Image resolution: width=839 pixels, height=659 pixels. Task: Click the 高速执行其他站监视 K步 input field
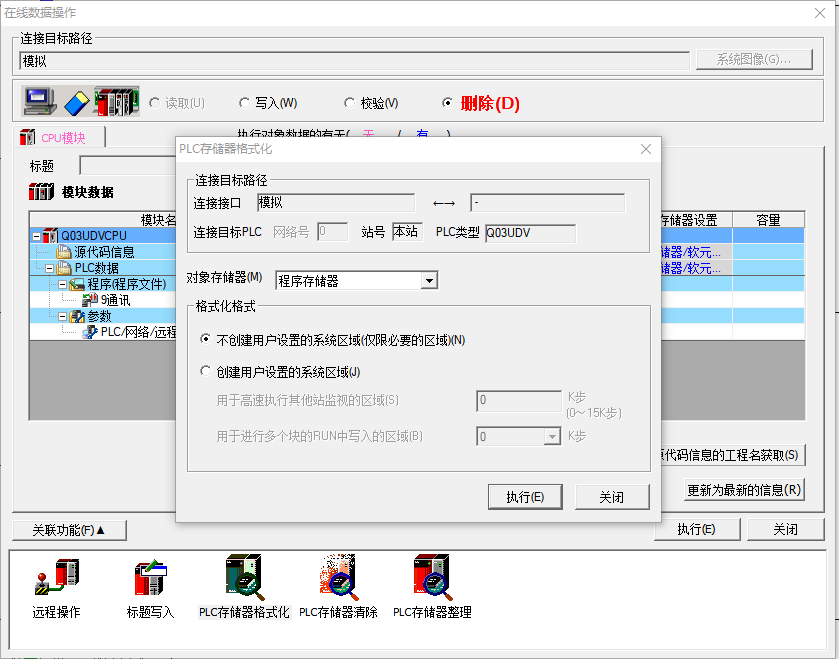tap(518, 401)
